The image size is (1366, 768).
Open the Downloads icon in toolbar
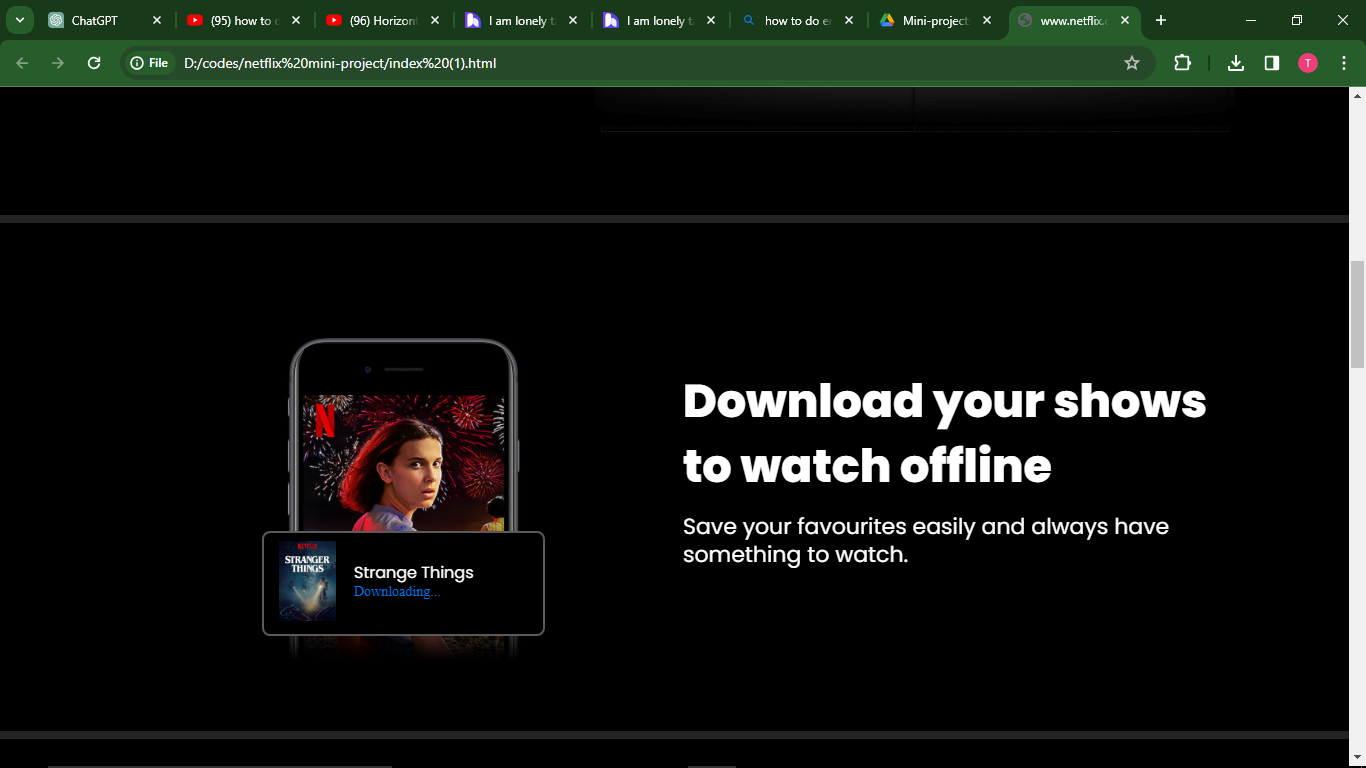click(x=1236, y=63)
